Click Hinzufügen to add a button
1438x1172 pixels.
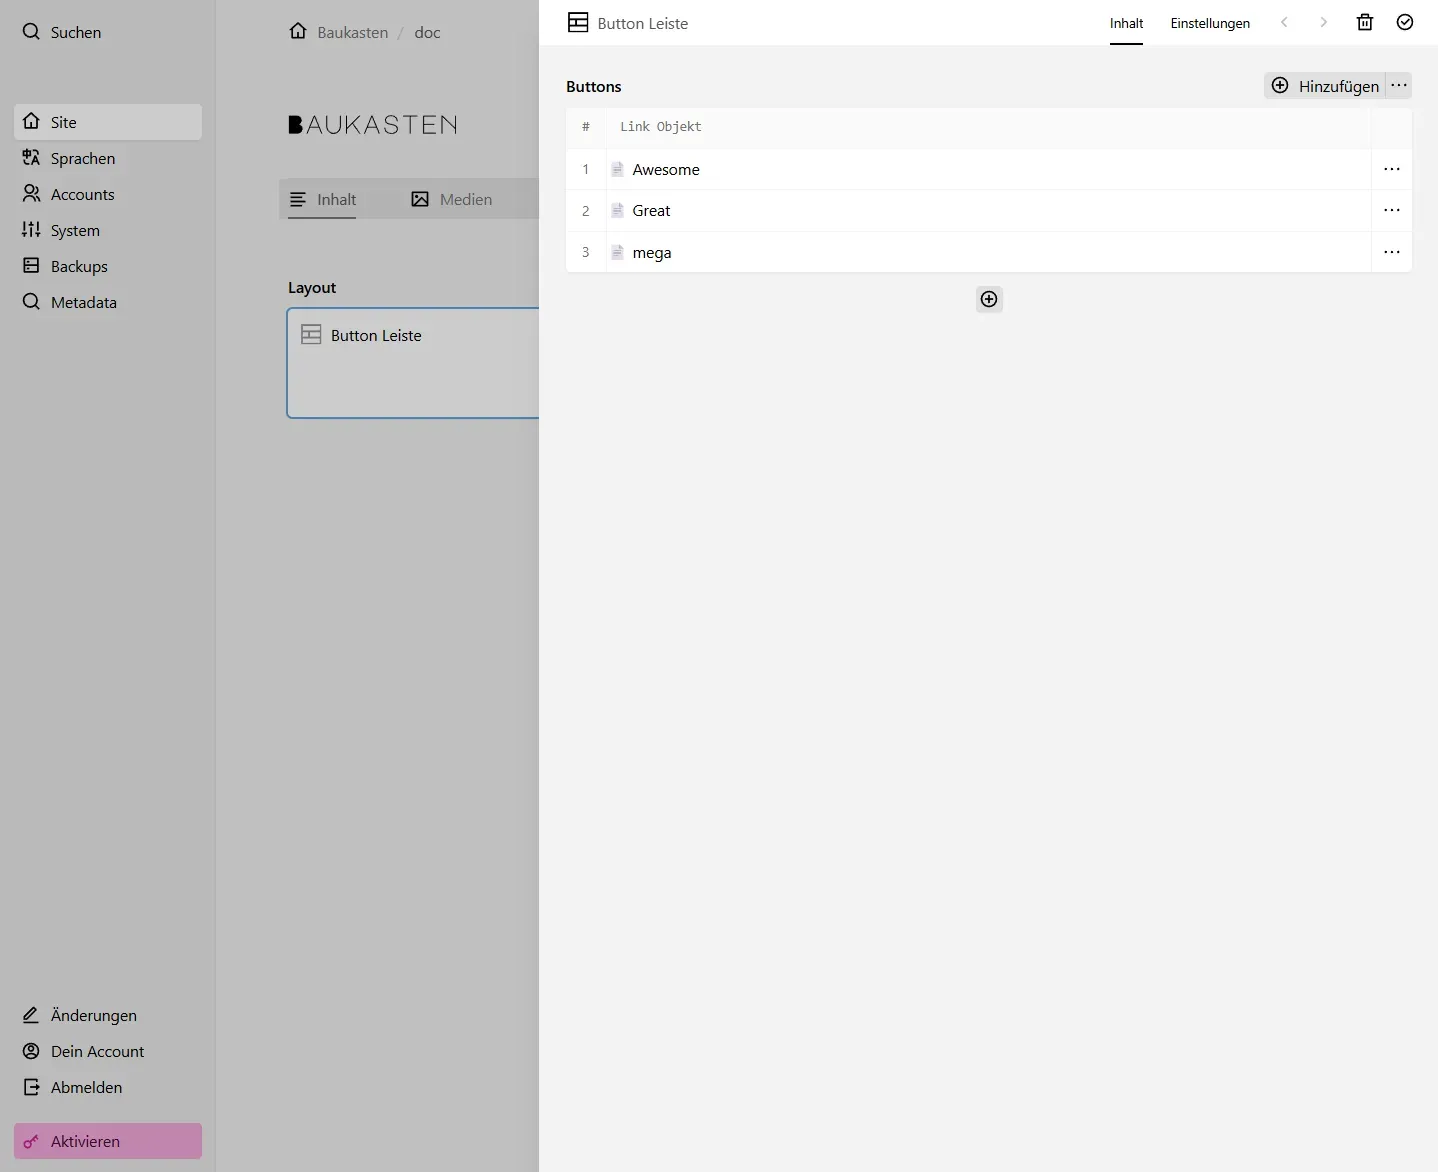tap(1325, 86)
